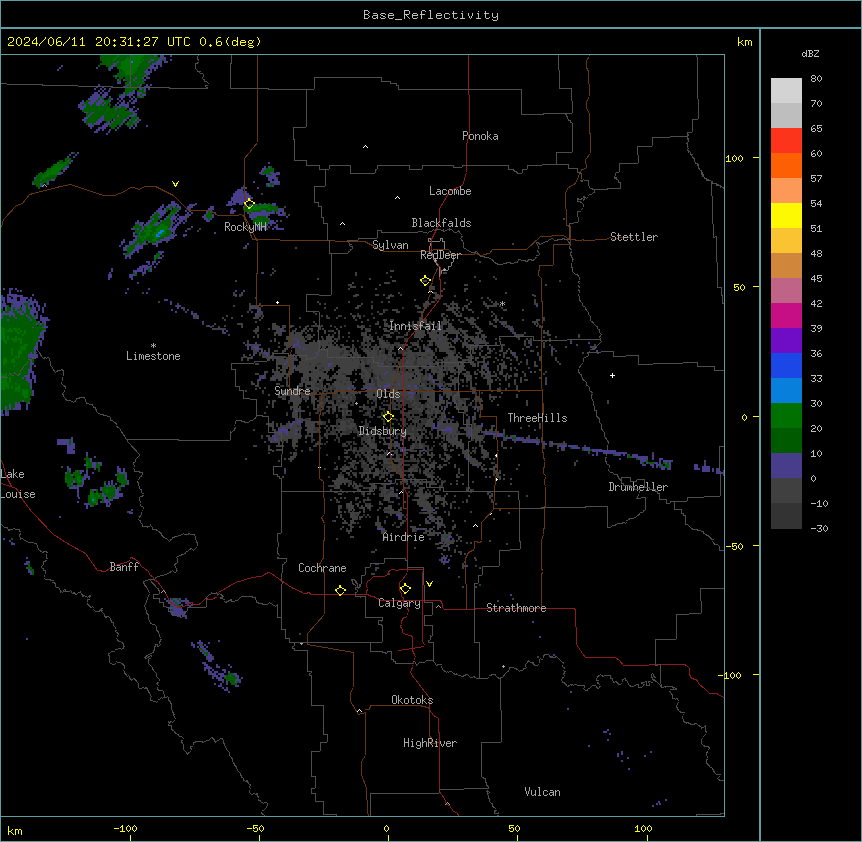The width and height of the screenshot is (862, 842).
Task: Click the Vulcan city label
Action: pos(543,792)
